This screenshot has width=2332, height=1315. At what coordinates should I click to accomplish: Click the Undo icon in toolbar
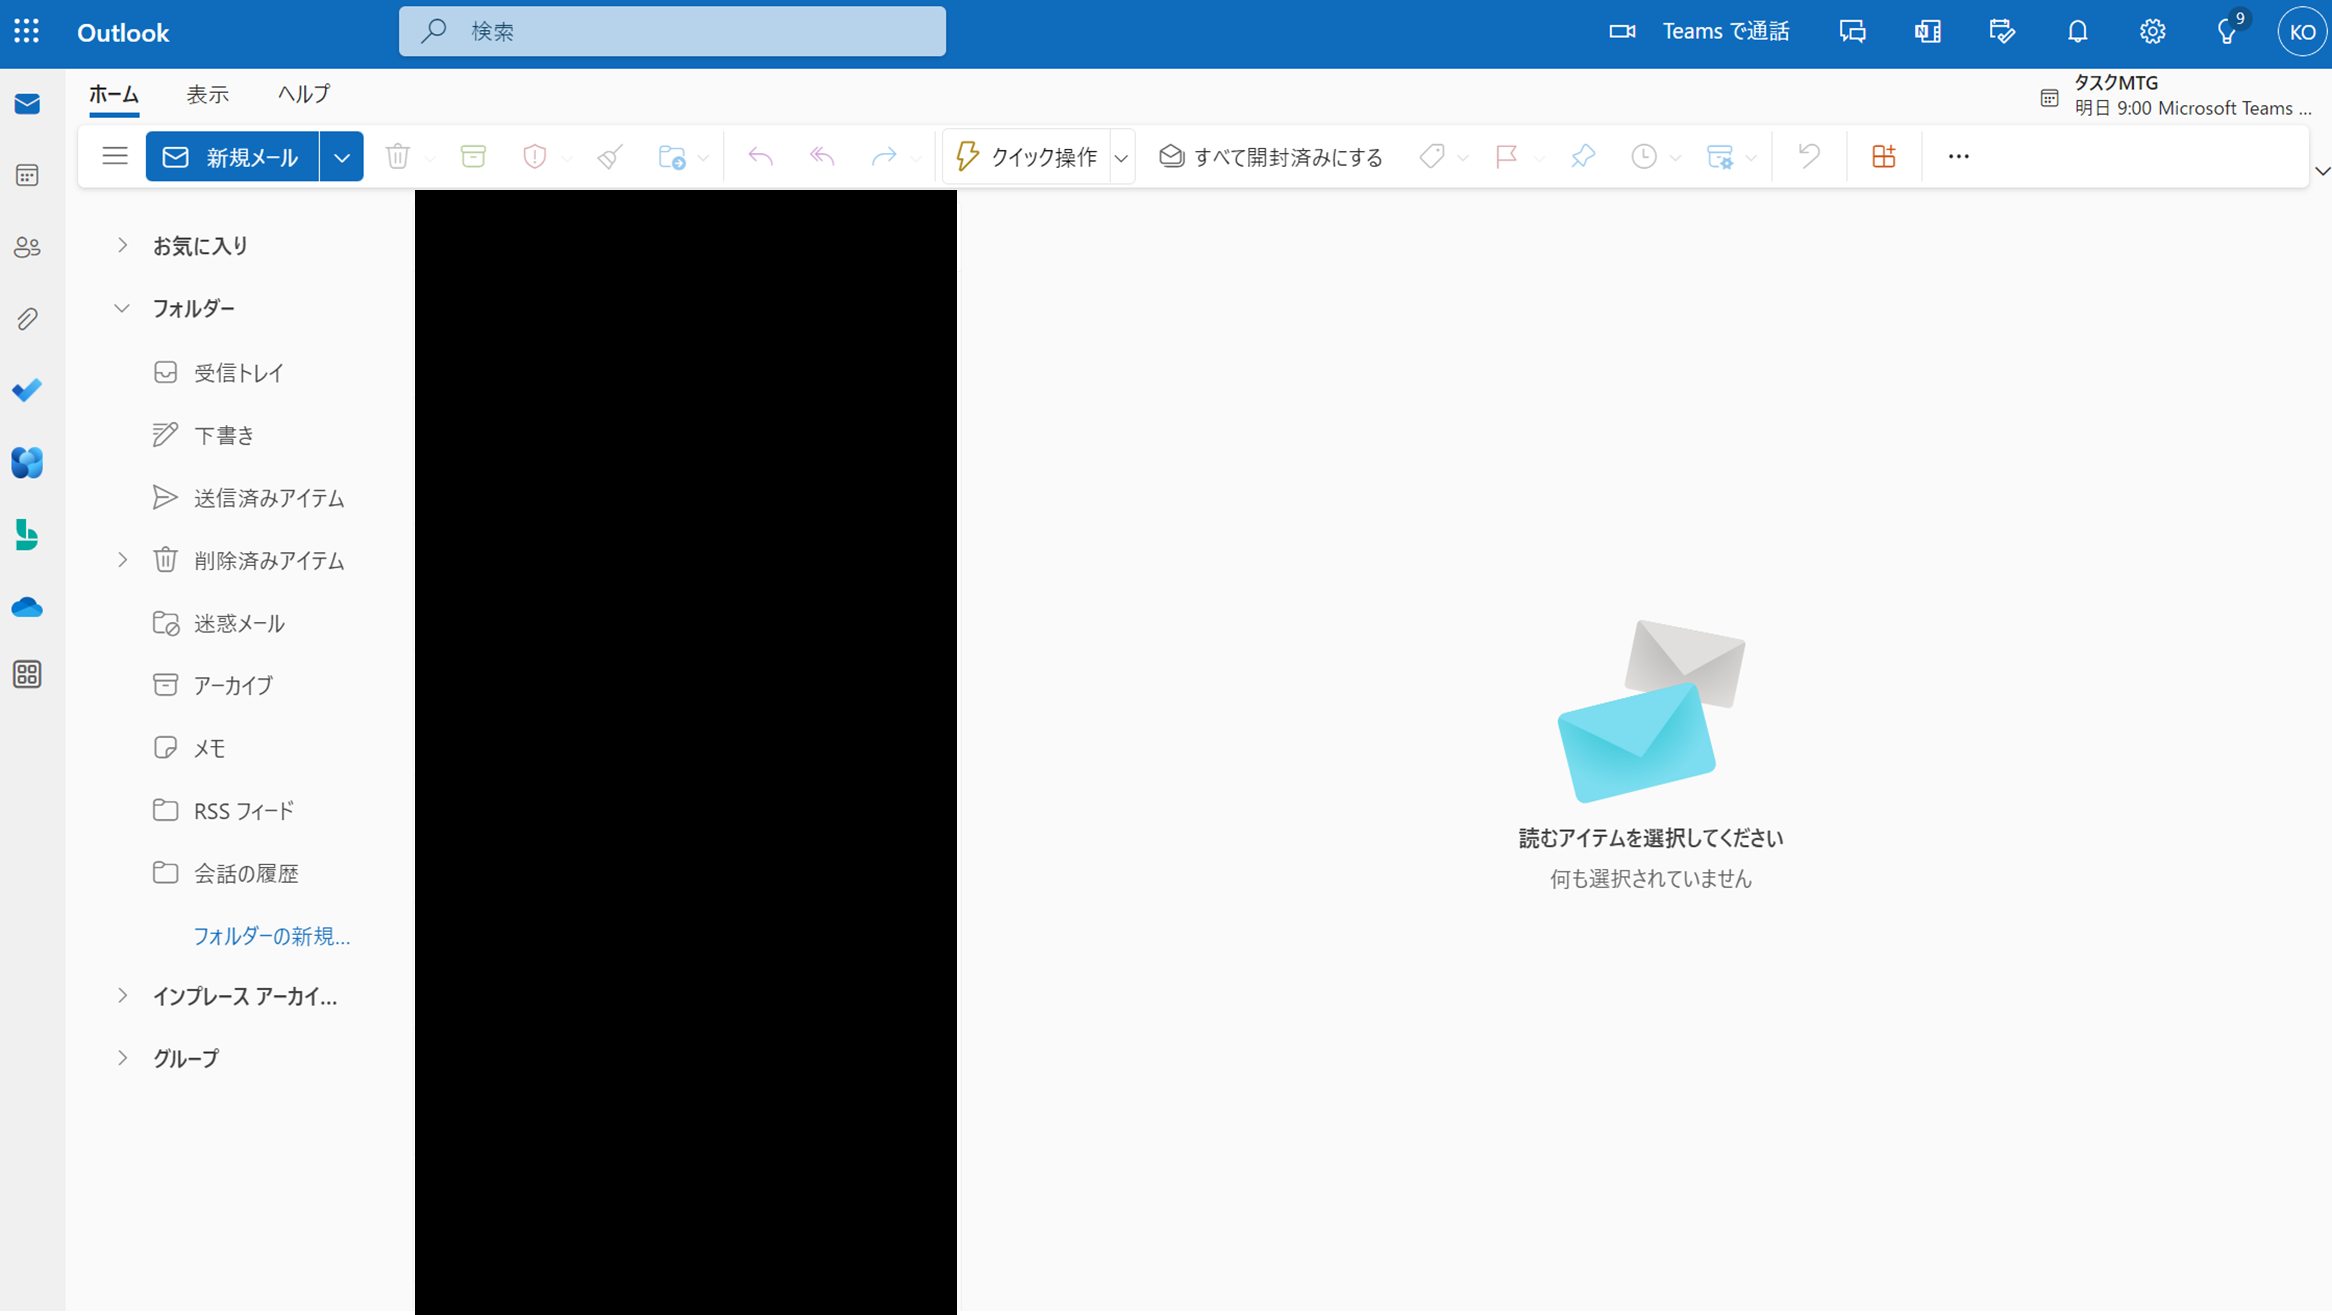(x=1809, y=156)
